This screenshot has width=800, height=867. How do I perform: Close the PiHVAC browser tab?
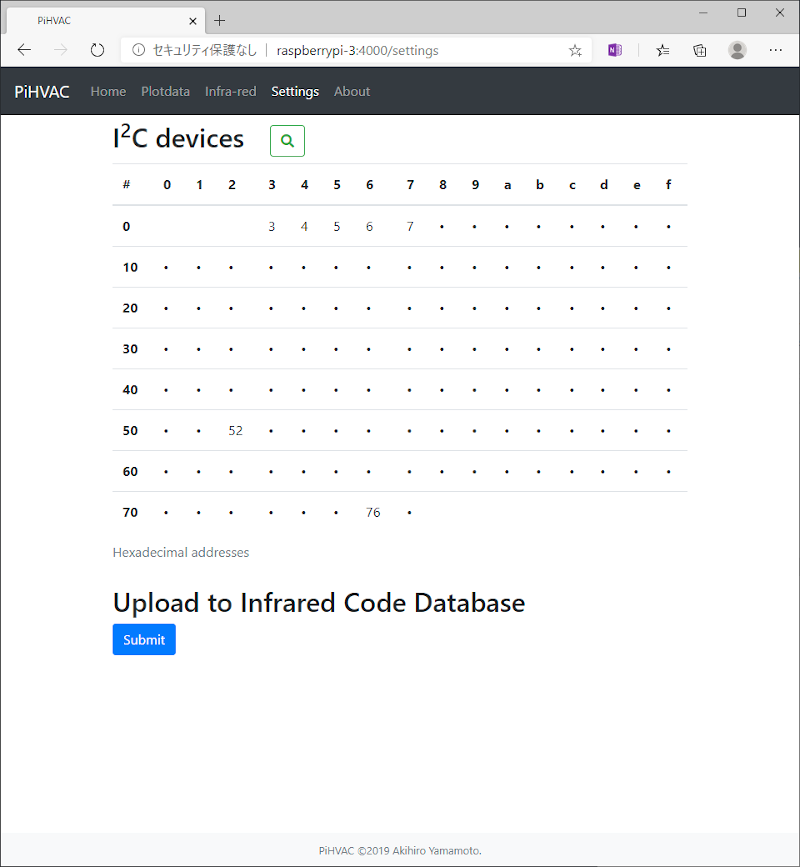pos(194,20)
